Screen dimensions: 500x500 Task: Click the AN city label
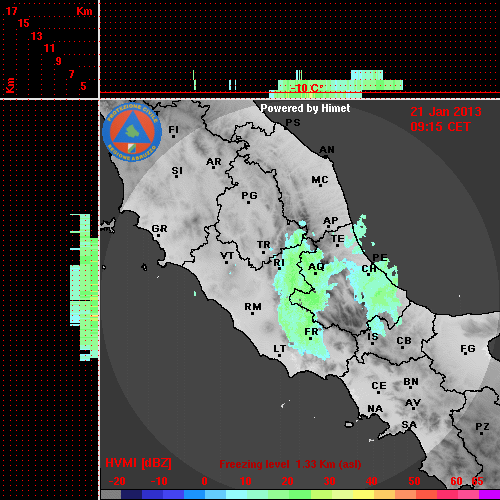click(x=327, y=150)
